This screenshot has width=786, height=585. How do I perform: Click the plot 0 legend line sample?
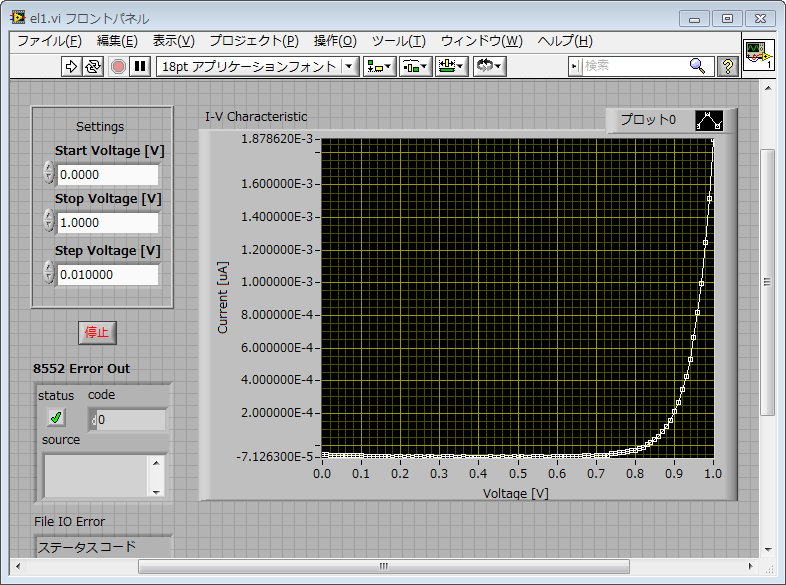pyautogui.click(x=709, y=120)
